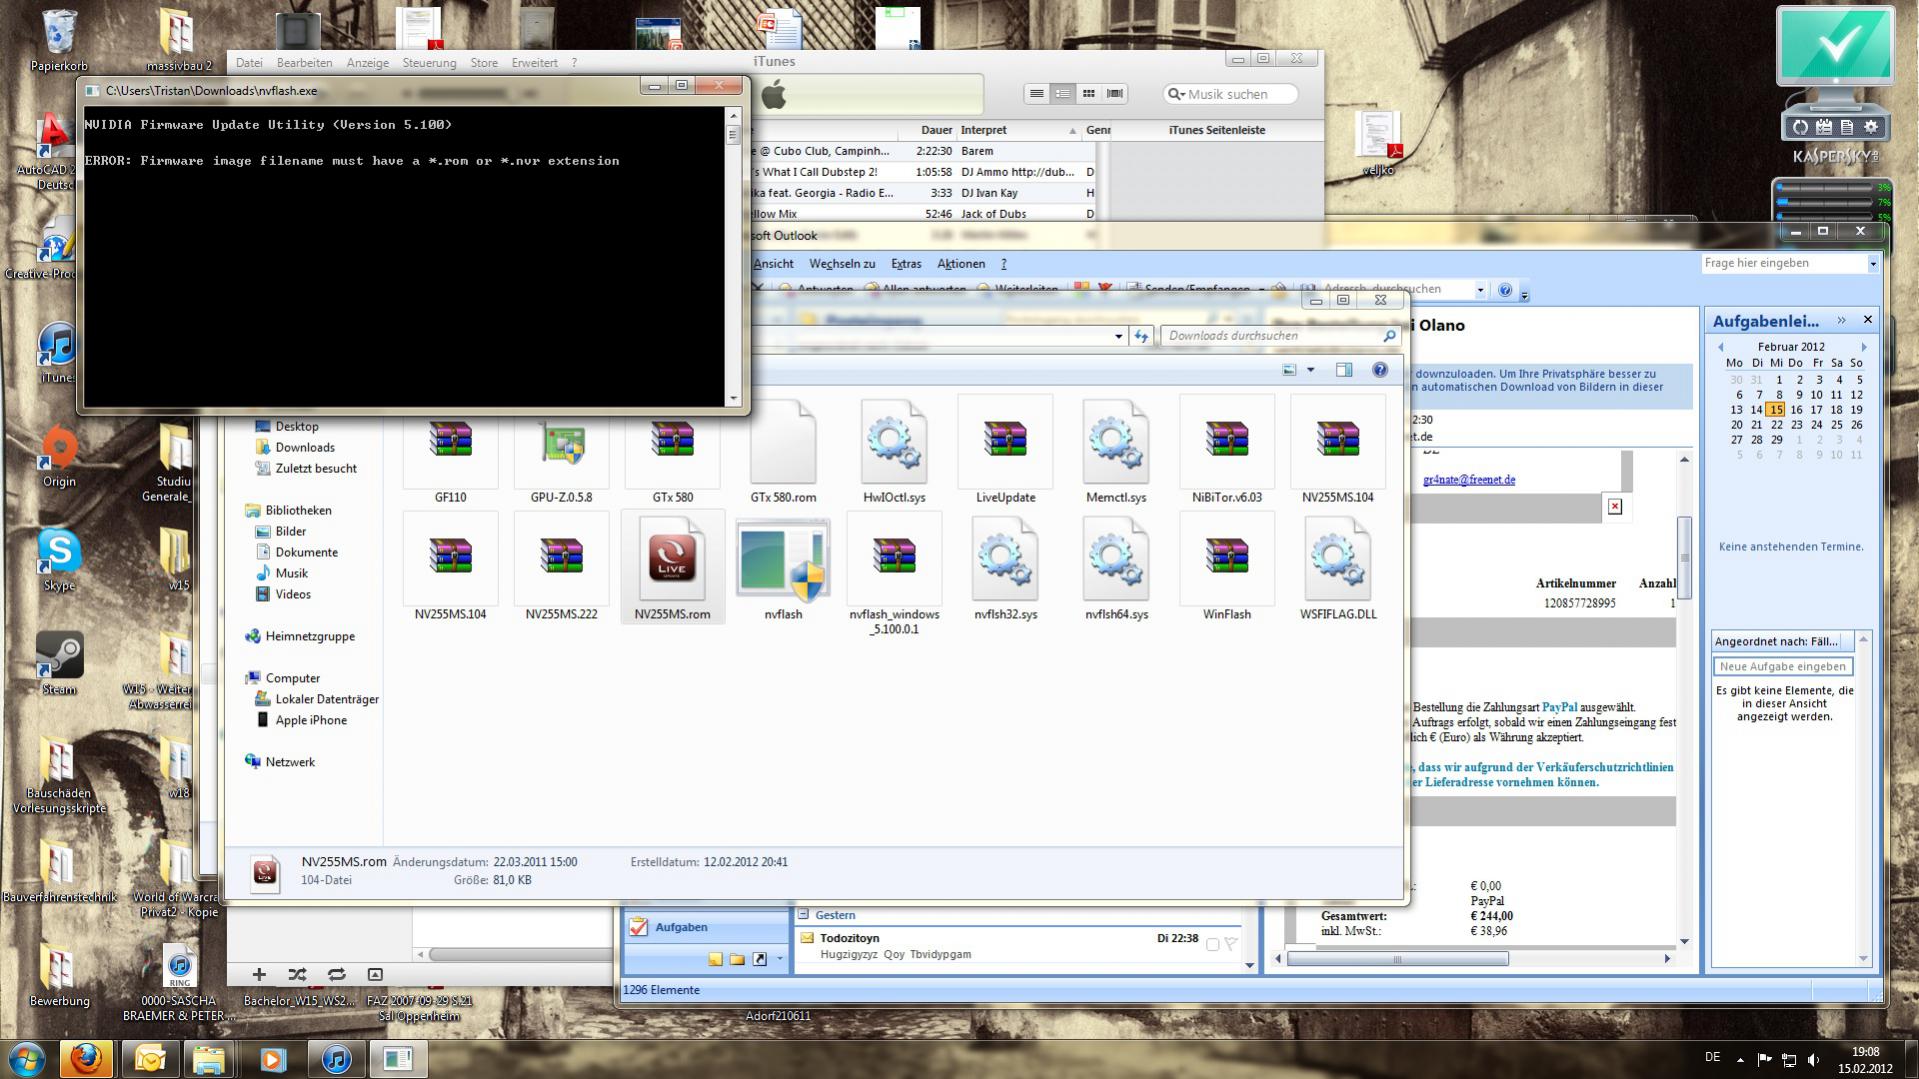
Task: Switch iTunes to Cover Flow view
Action: (x=1115, y=94)
